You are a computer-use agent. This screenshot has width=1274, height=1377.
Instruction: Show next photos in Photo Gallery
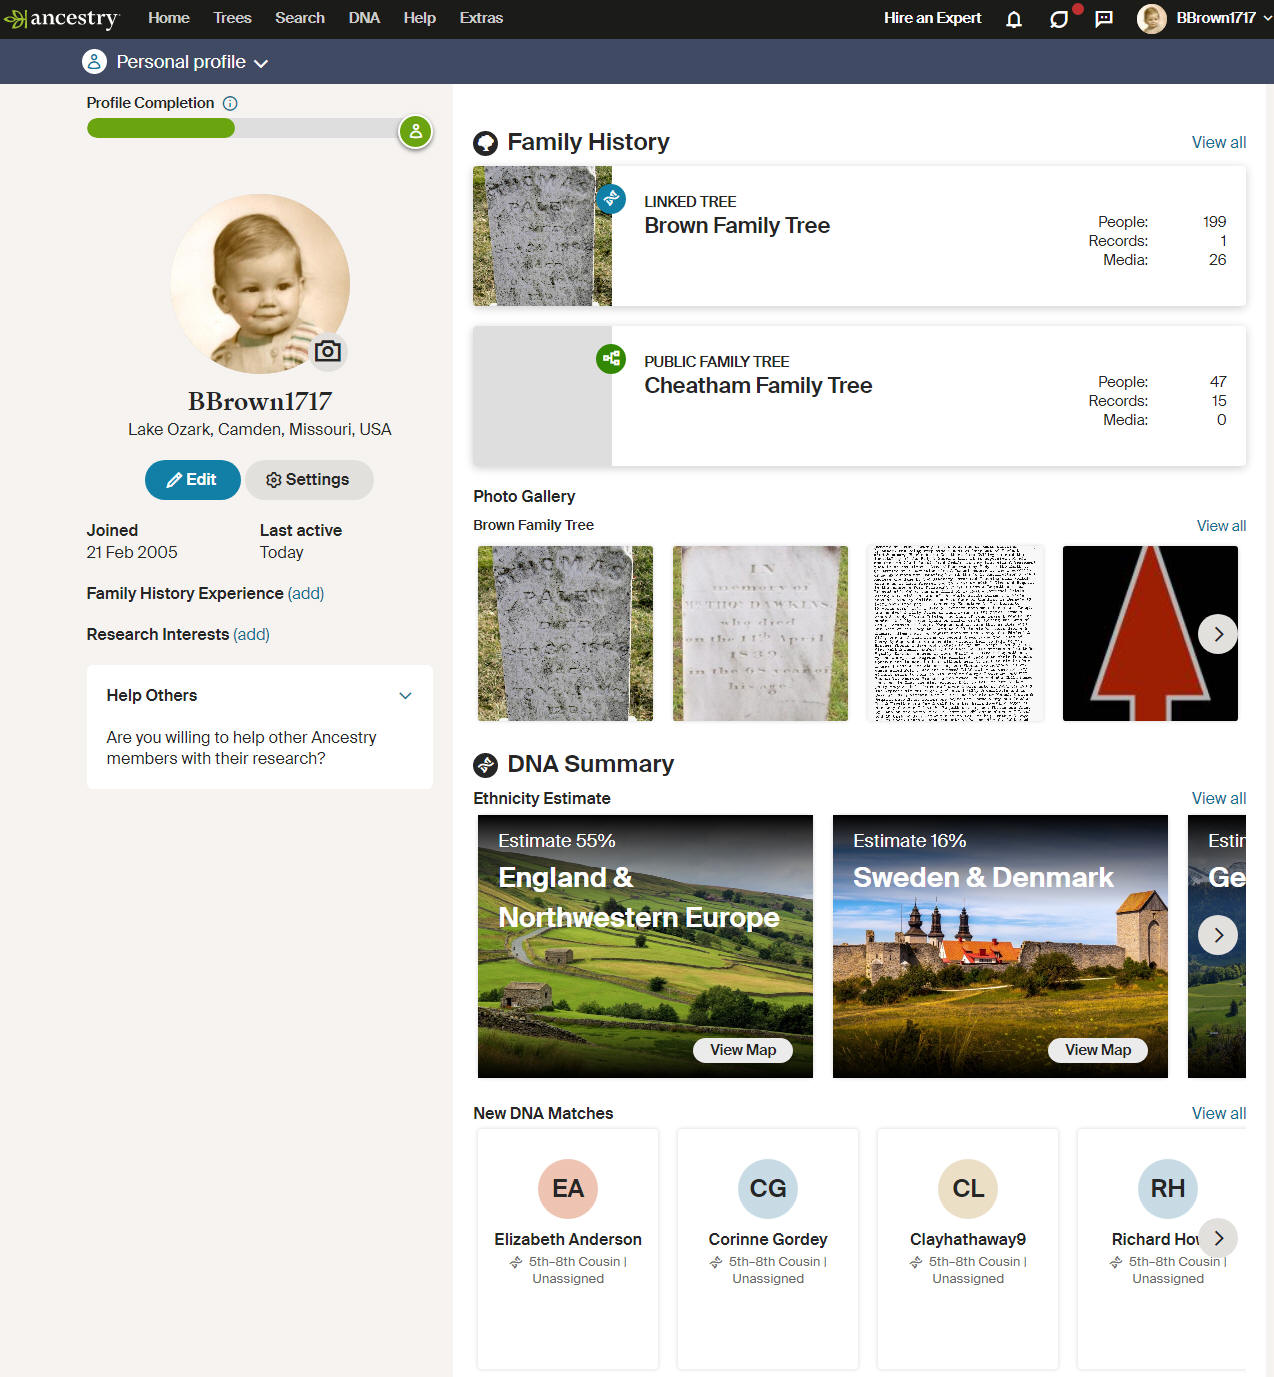click(x=1217, y=634)
